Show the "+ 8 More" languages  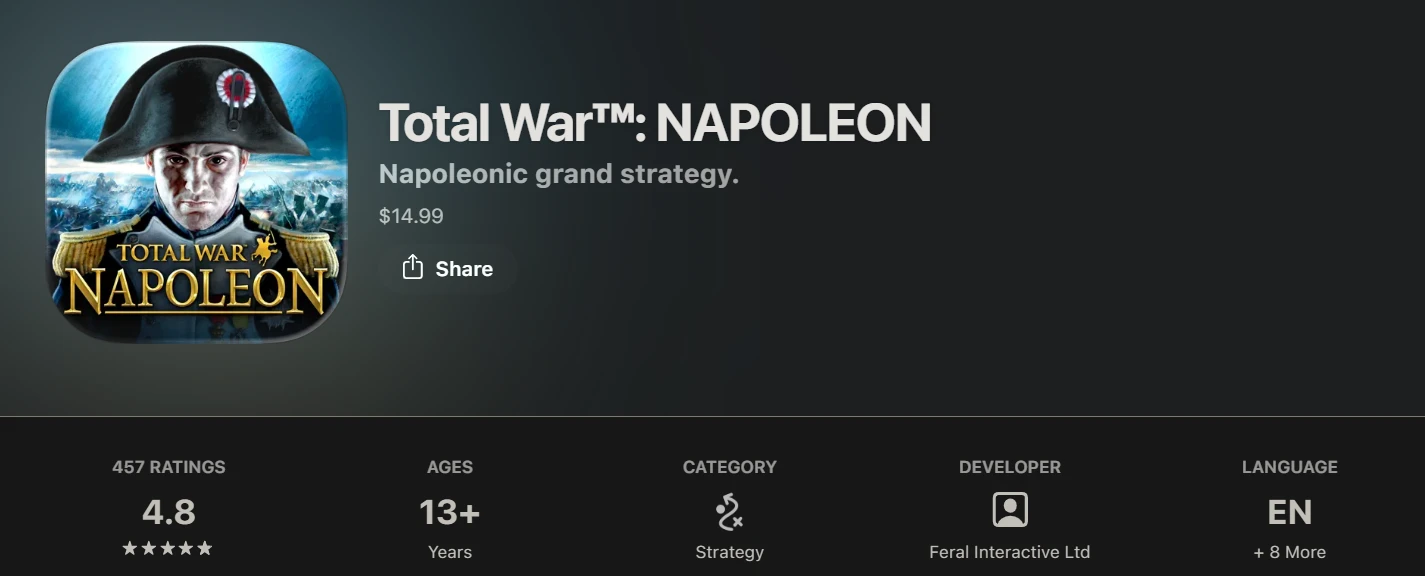1289,552
